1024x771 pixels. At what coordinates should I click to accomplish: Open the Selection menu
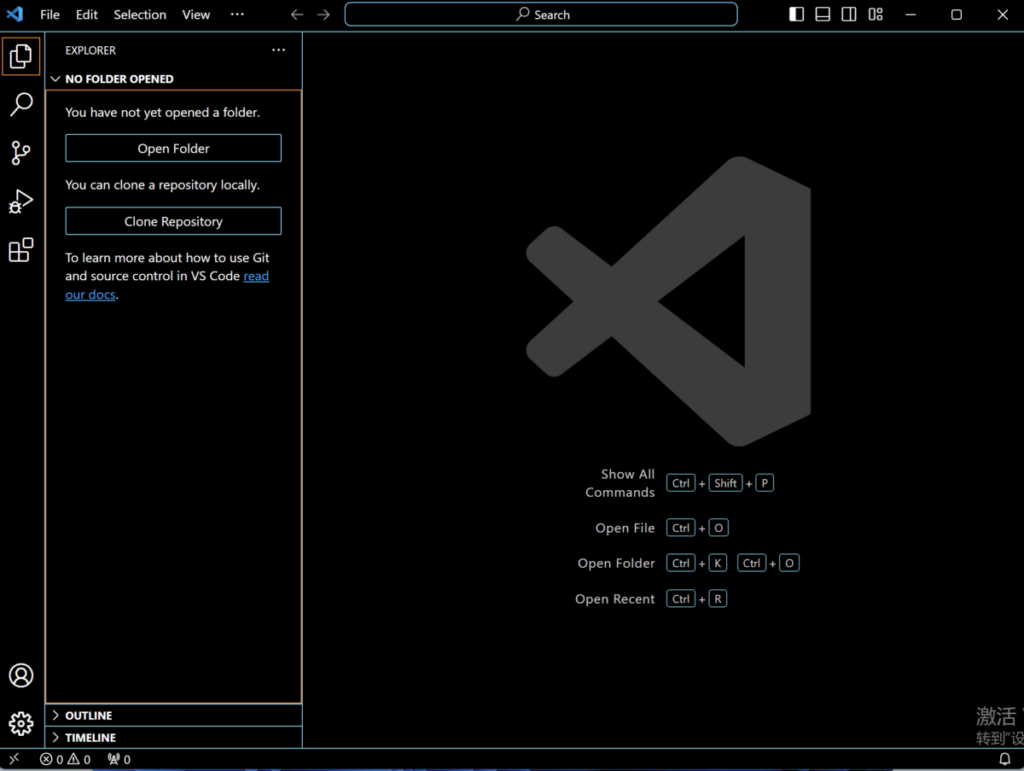coord(140,14)
